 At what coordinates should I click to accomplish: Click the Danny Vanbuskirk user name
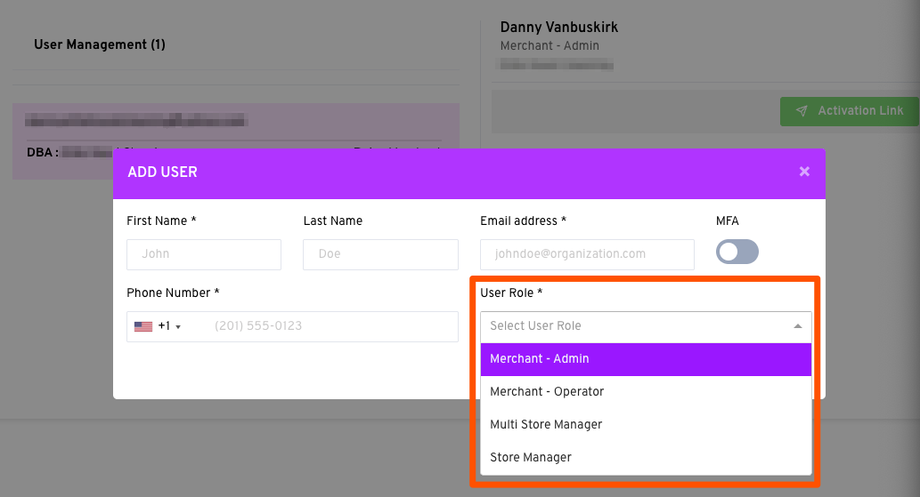click(x=559, y=27)
